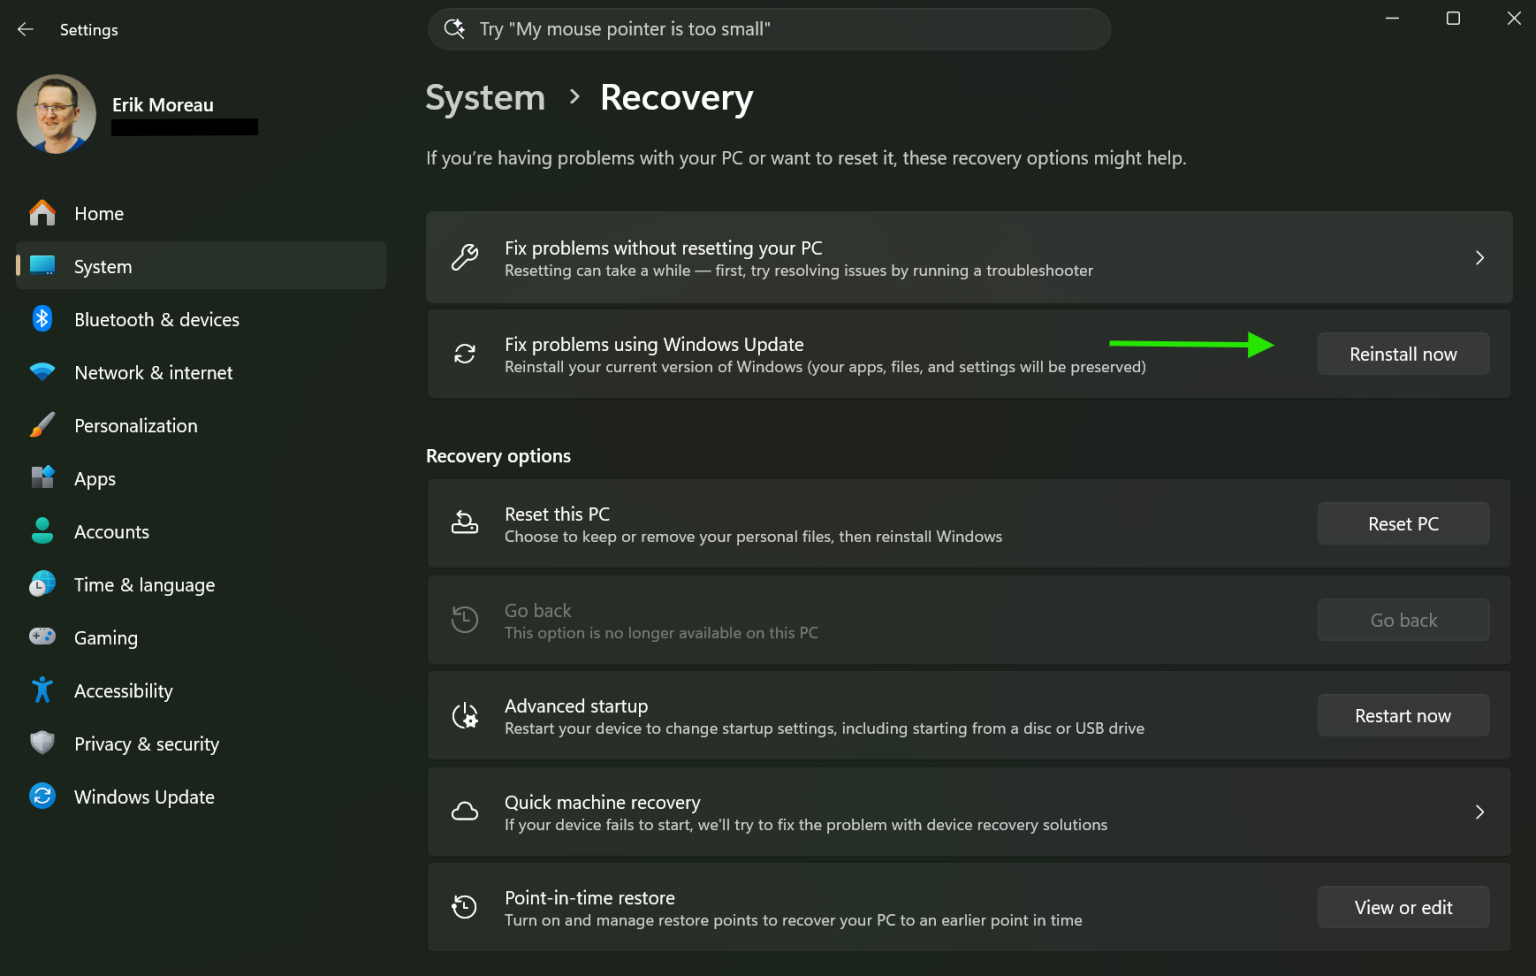Click the View or edit button
Screen dimensions: 1536x976
click(1403, 908)
